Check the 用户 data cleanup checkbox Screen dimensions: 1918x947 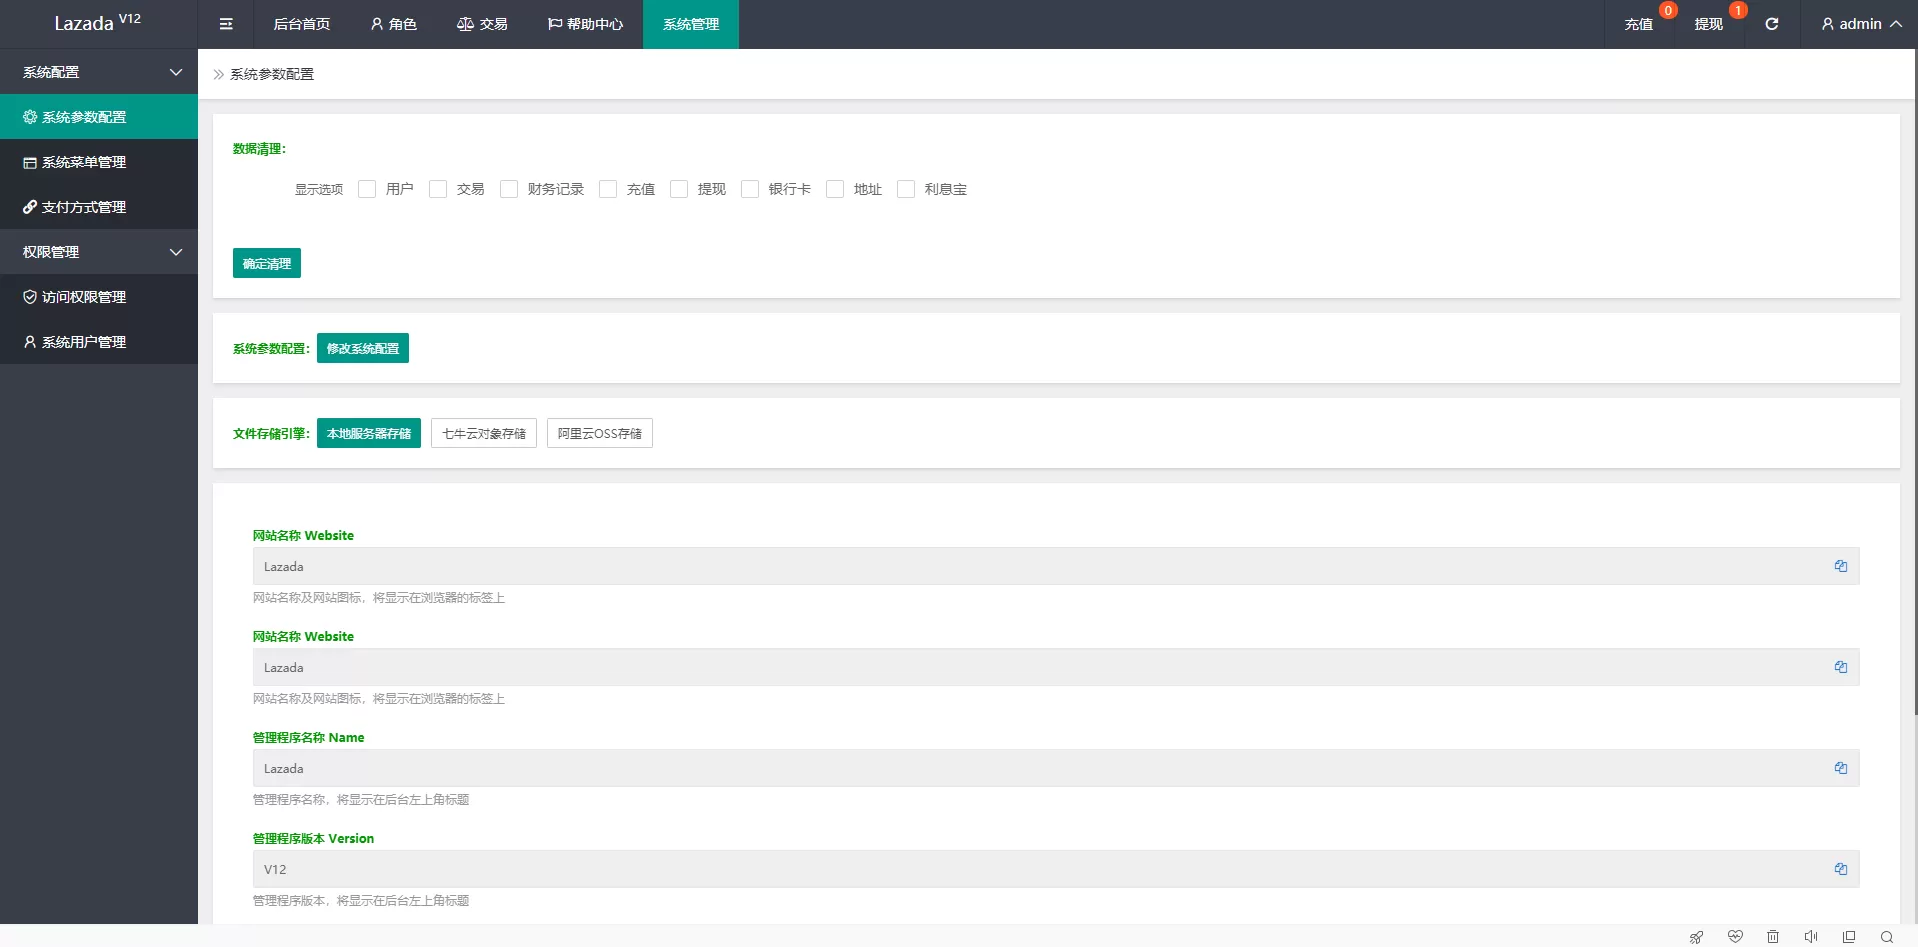(367, 189)
